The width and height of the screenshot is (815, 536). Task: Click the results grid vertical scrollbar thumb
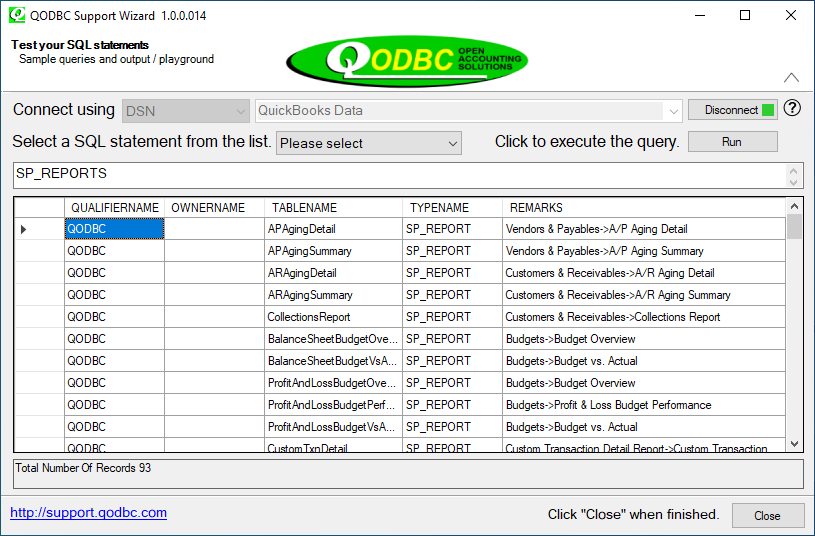[794, 227]
